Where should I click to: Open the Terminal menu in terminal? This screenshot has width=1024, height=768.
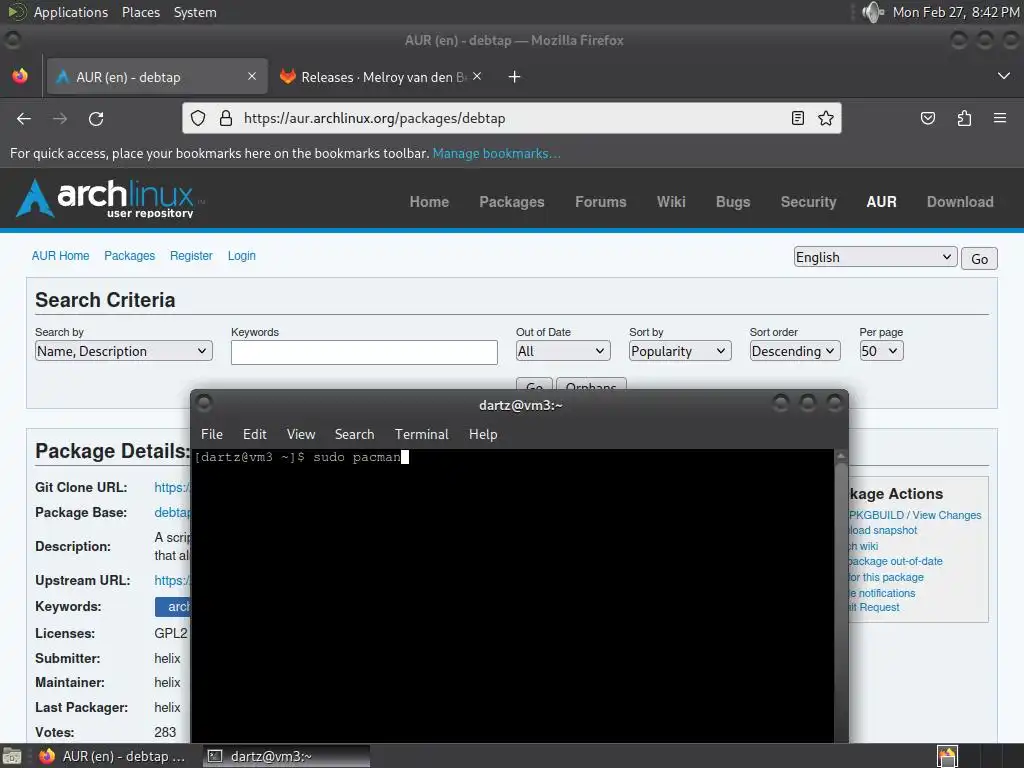[x=422, y=434]
